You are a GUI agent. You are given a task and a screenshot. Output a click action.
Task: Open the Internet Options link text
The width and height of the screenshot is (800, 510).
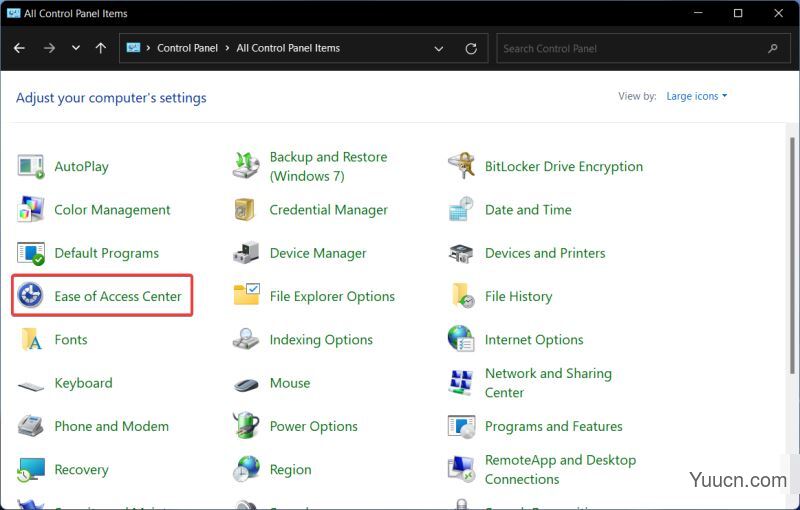tap(534, 339)
